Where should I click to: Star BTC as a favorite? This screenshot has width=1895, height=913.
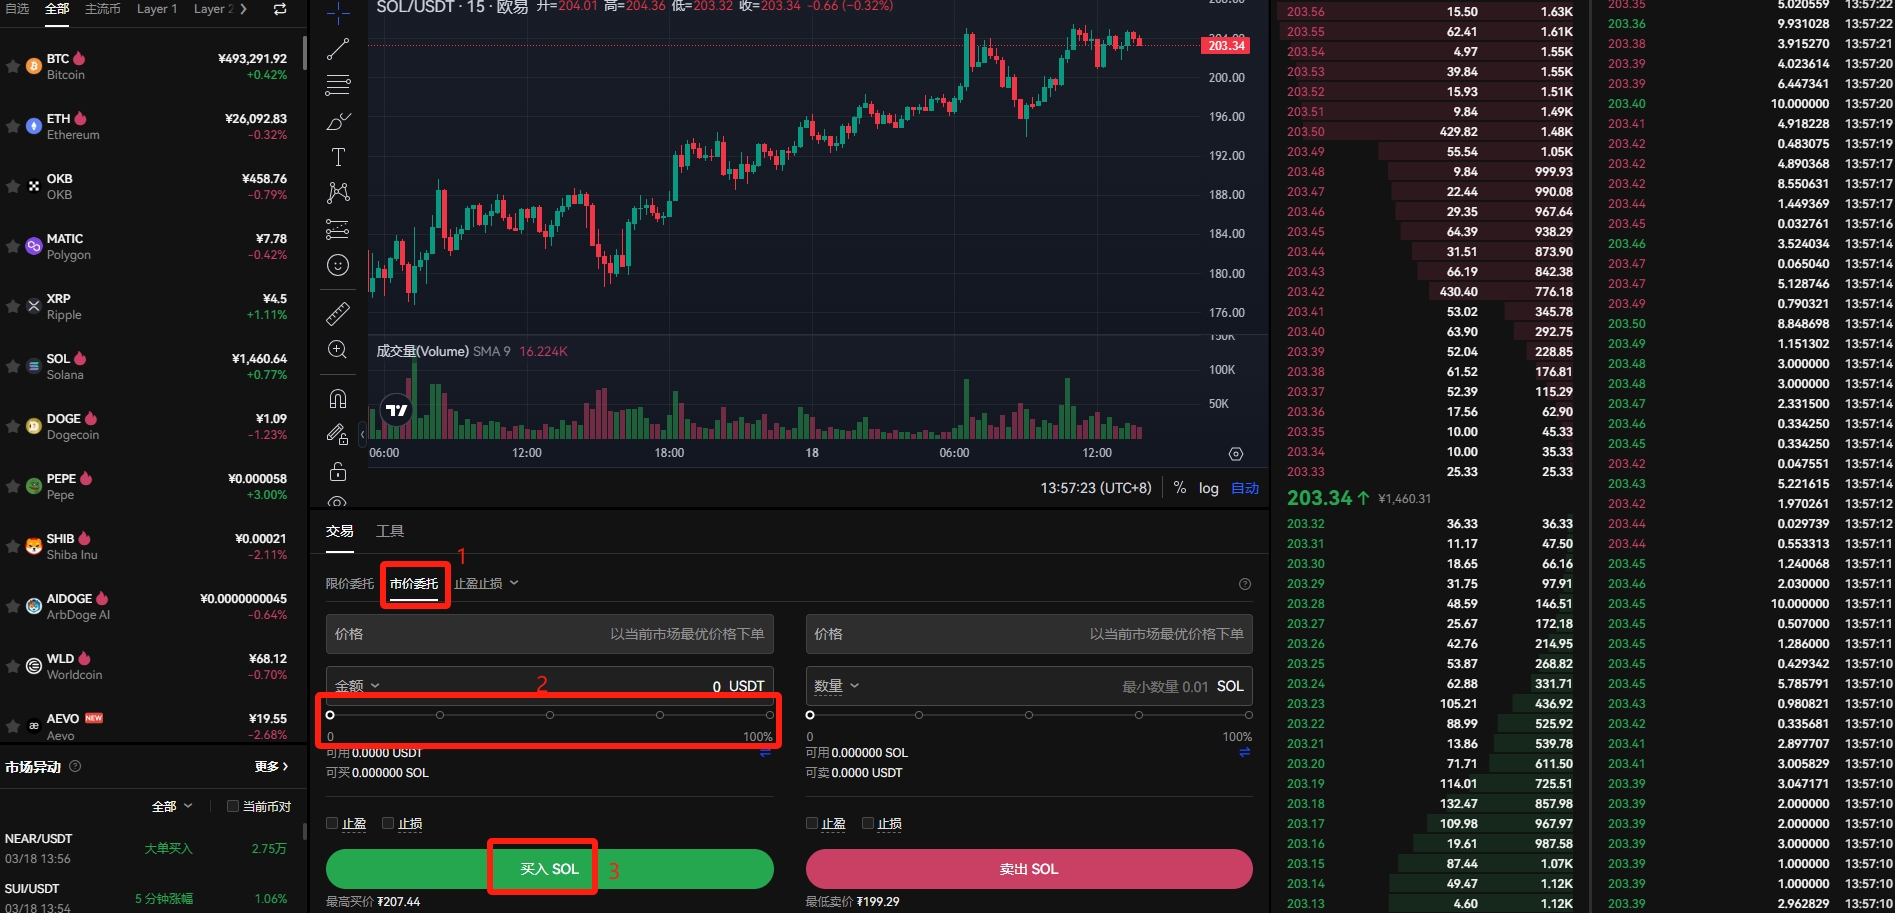point(13,66)
